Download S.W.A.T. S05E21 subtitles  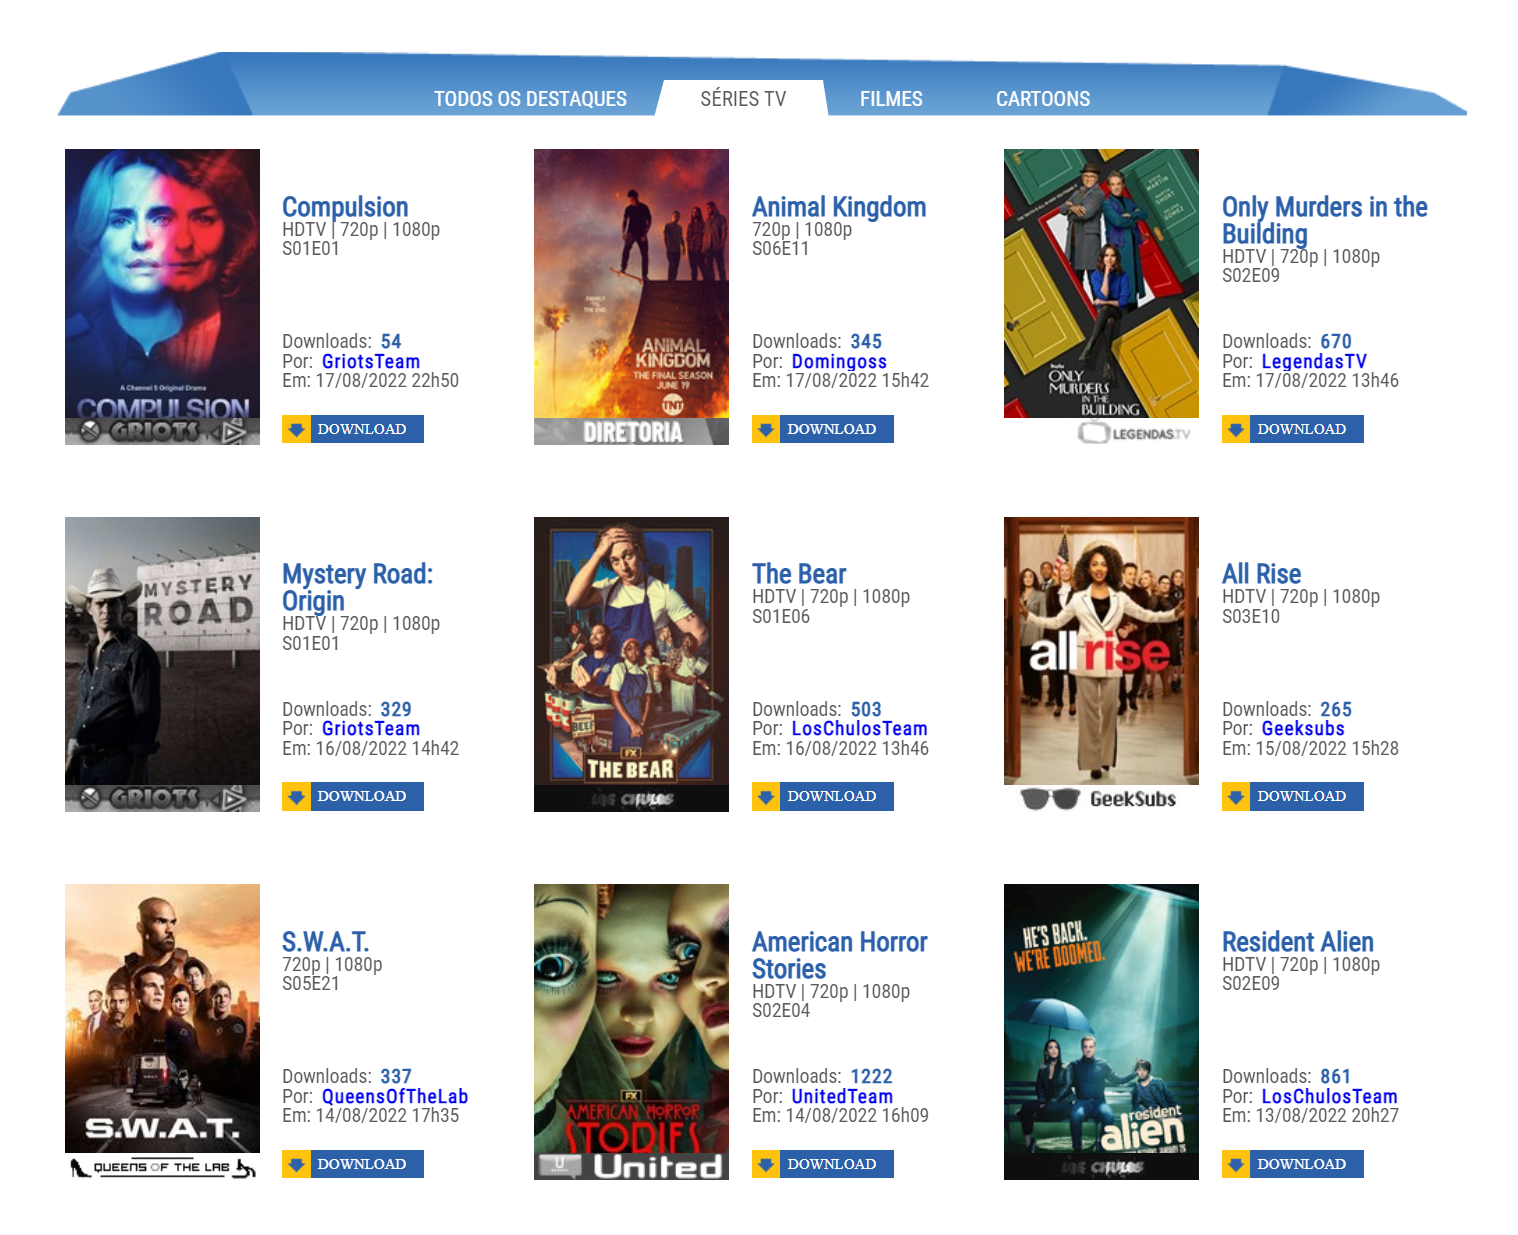pyautogui.click(x=353, y=1164)
